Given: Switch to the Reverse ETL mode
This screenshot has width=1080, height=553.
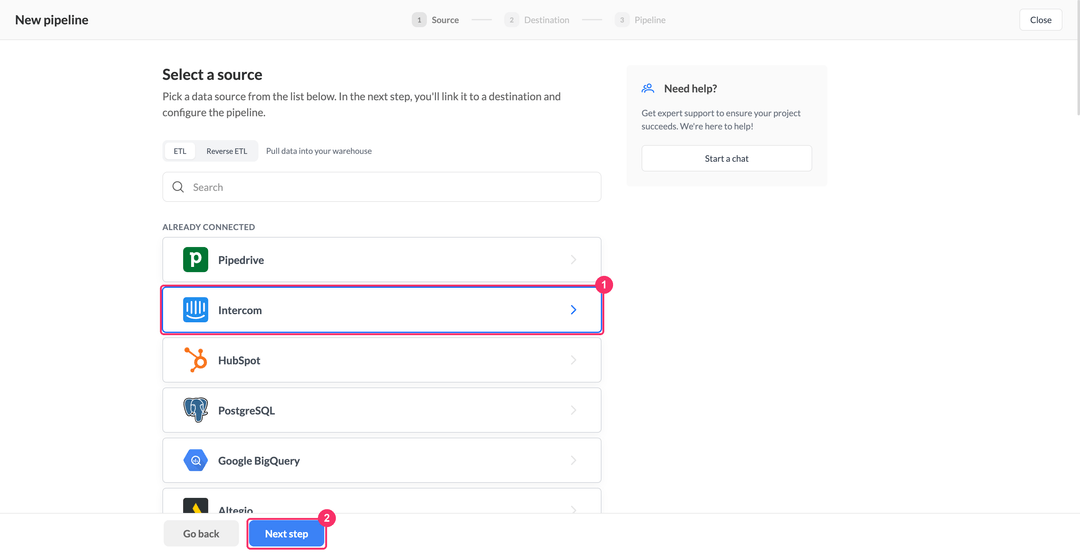Looking at the screenshot, I should pos(227,151).
